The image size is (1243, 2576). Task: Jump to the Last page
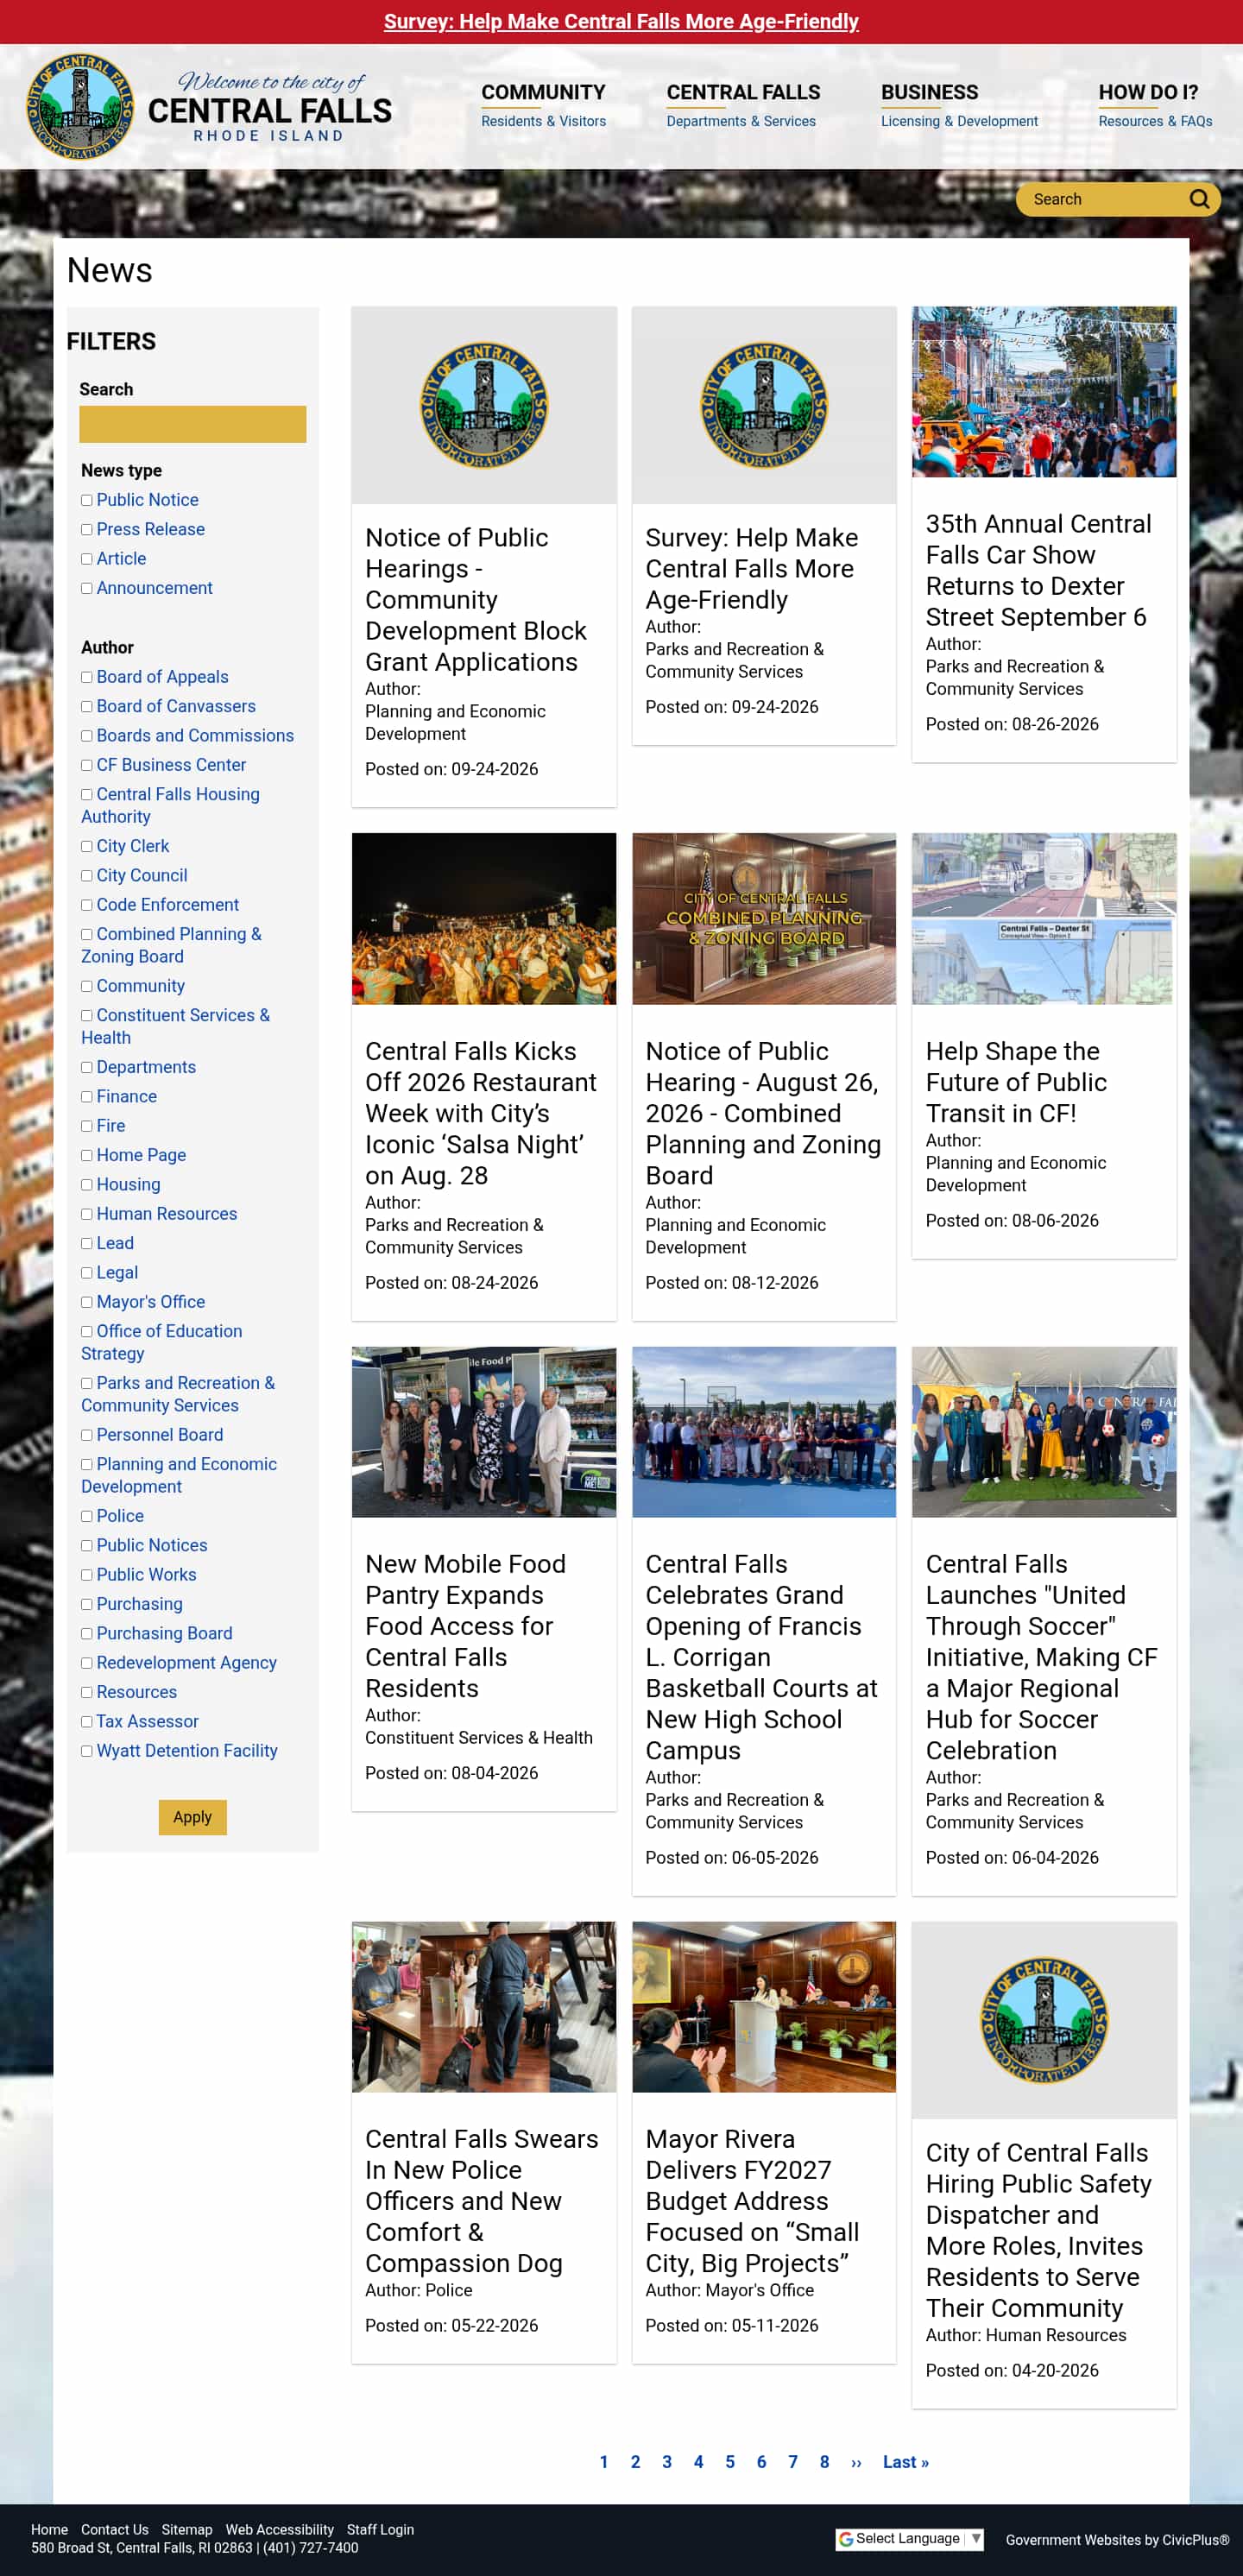[x=906, y=2462]
